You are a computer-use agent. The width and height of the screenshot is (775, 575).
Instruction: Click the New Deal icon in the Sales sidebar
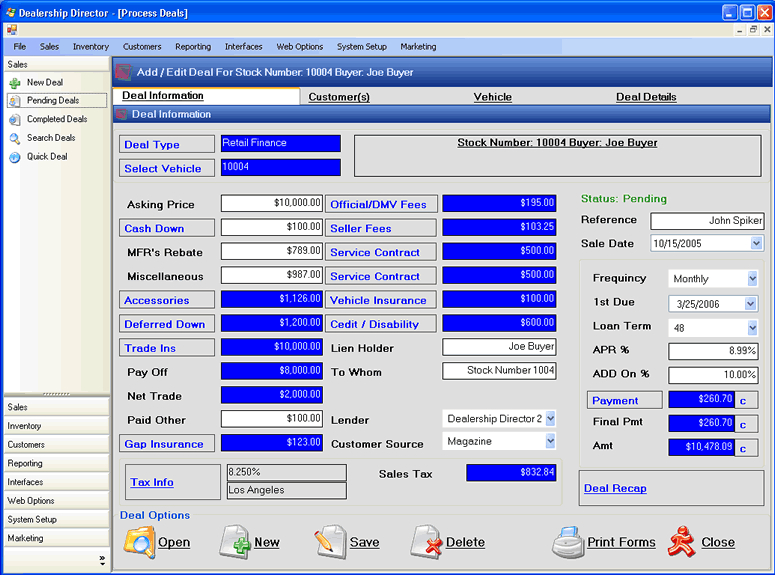pos(15,83)
